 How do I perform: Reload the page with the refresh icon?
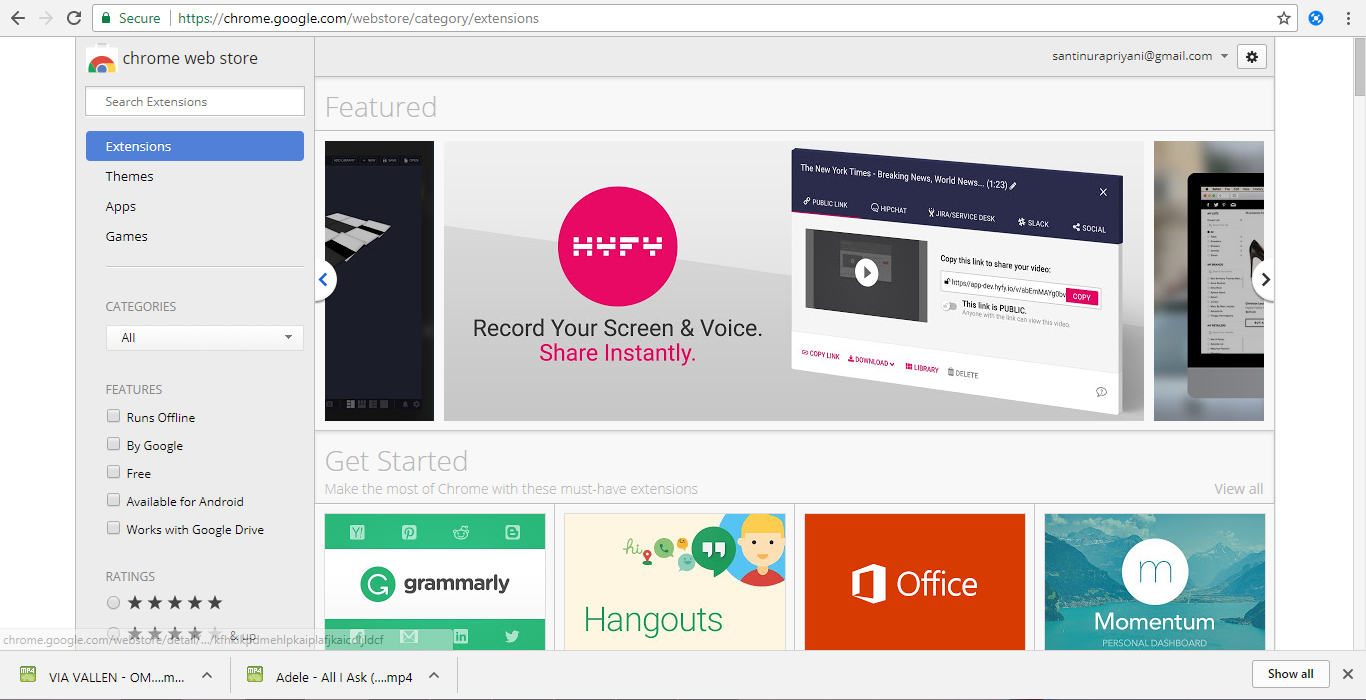click(74, 18)
